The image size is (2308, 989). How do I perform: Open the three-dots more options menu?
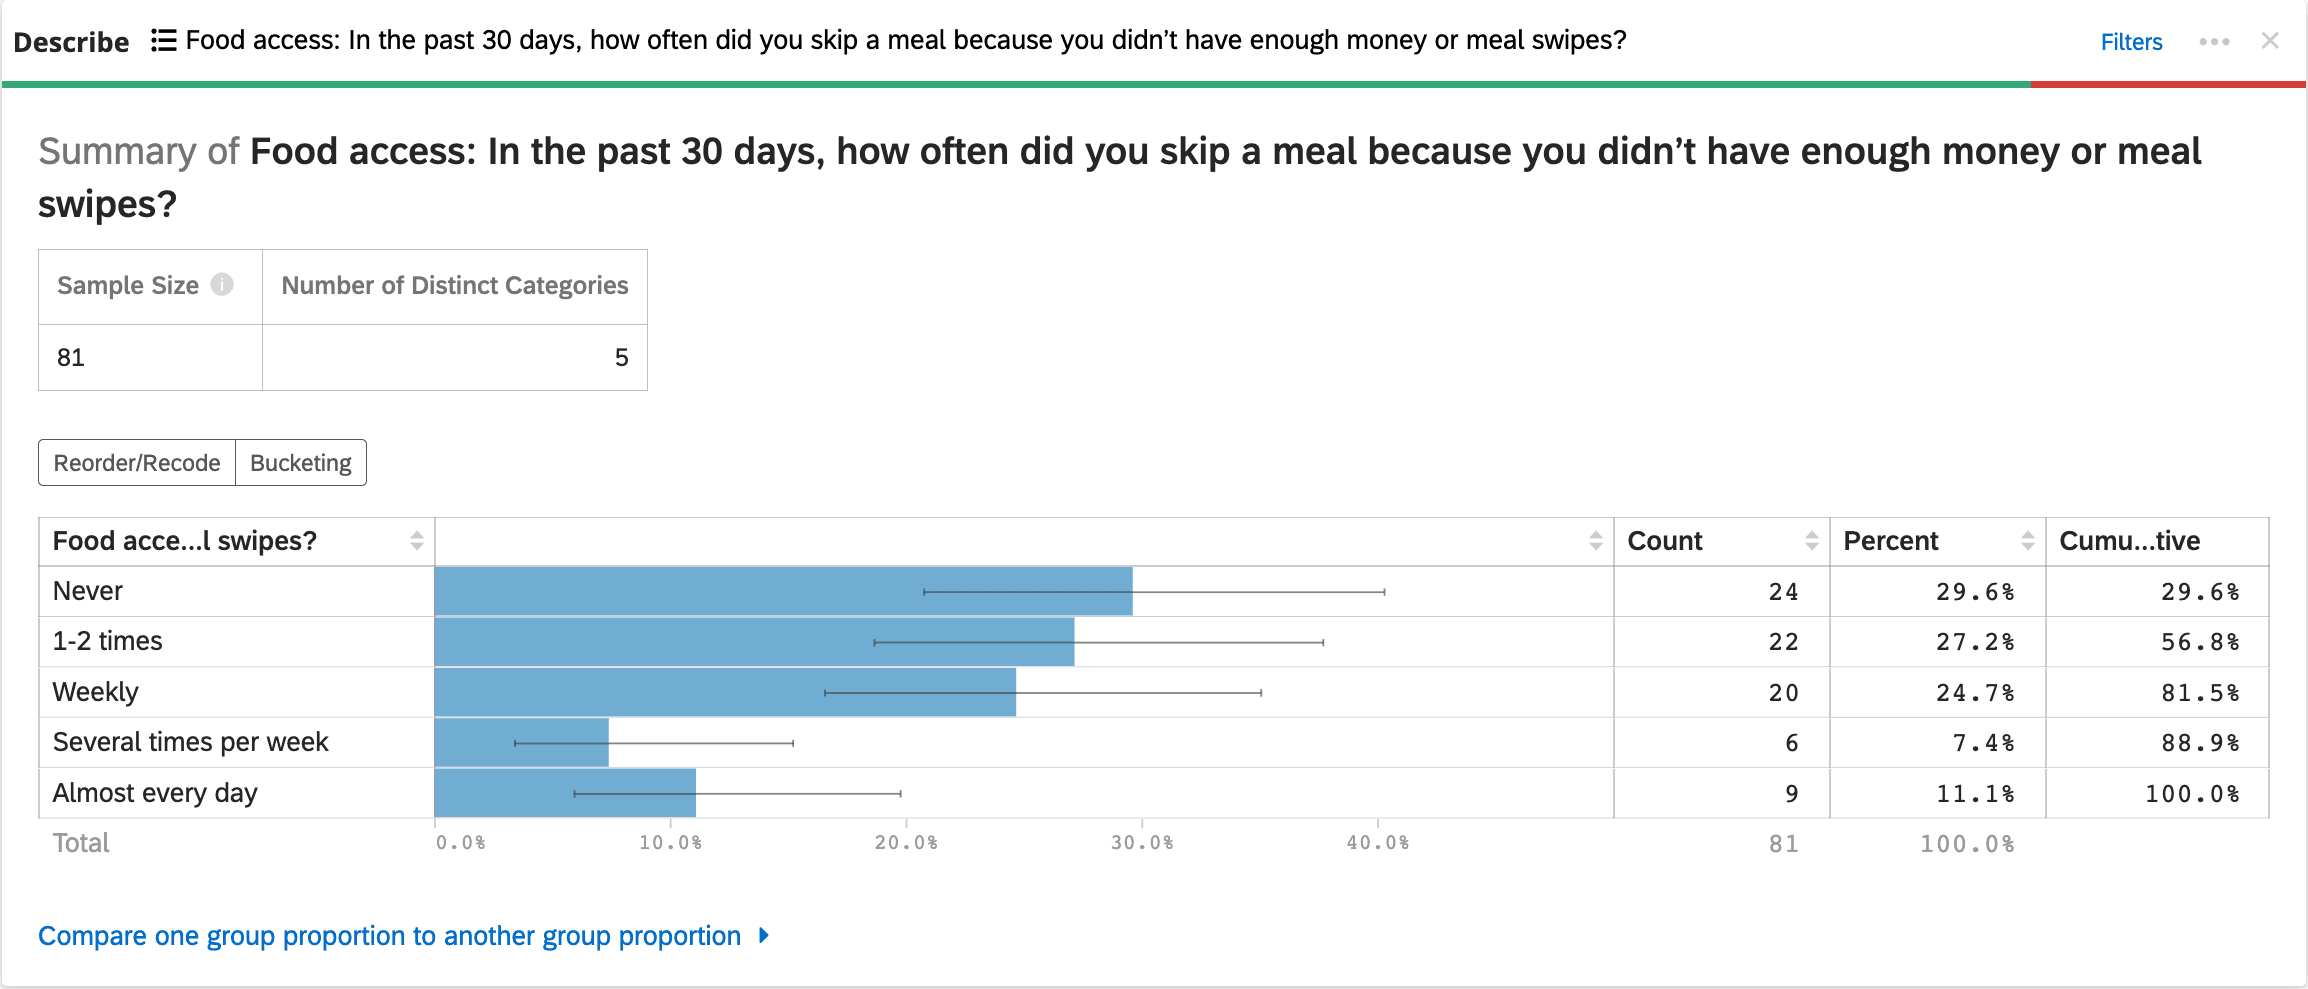2214,42
